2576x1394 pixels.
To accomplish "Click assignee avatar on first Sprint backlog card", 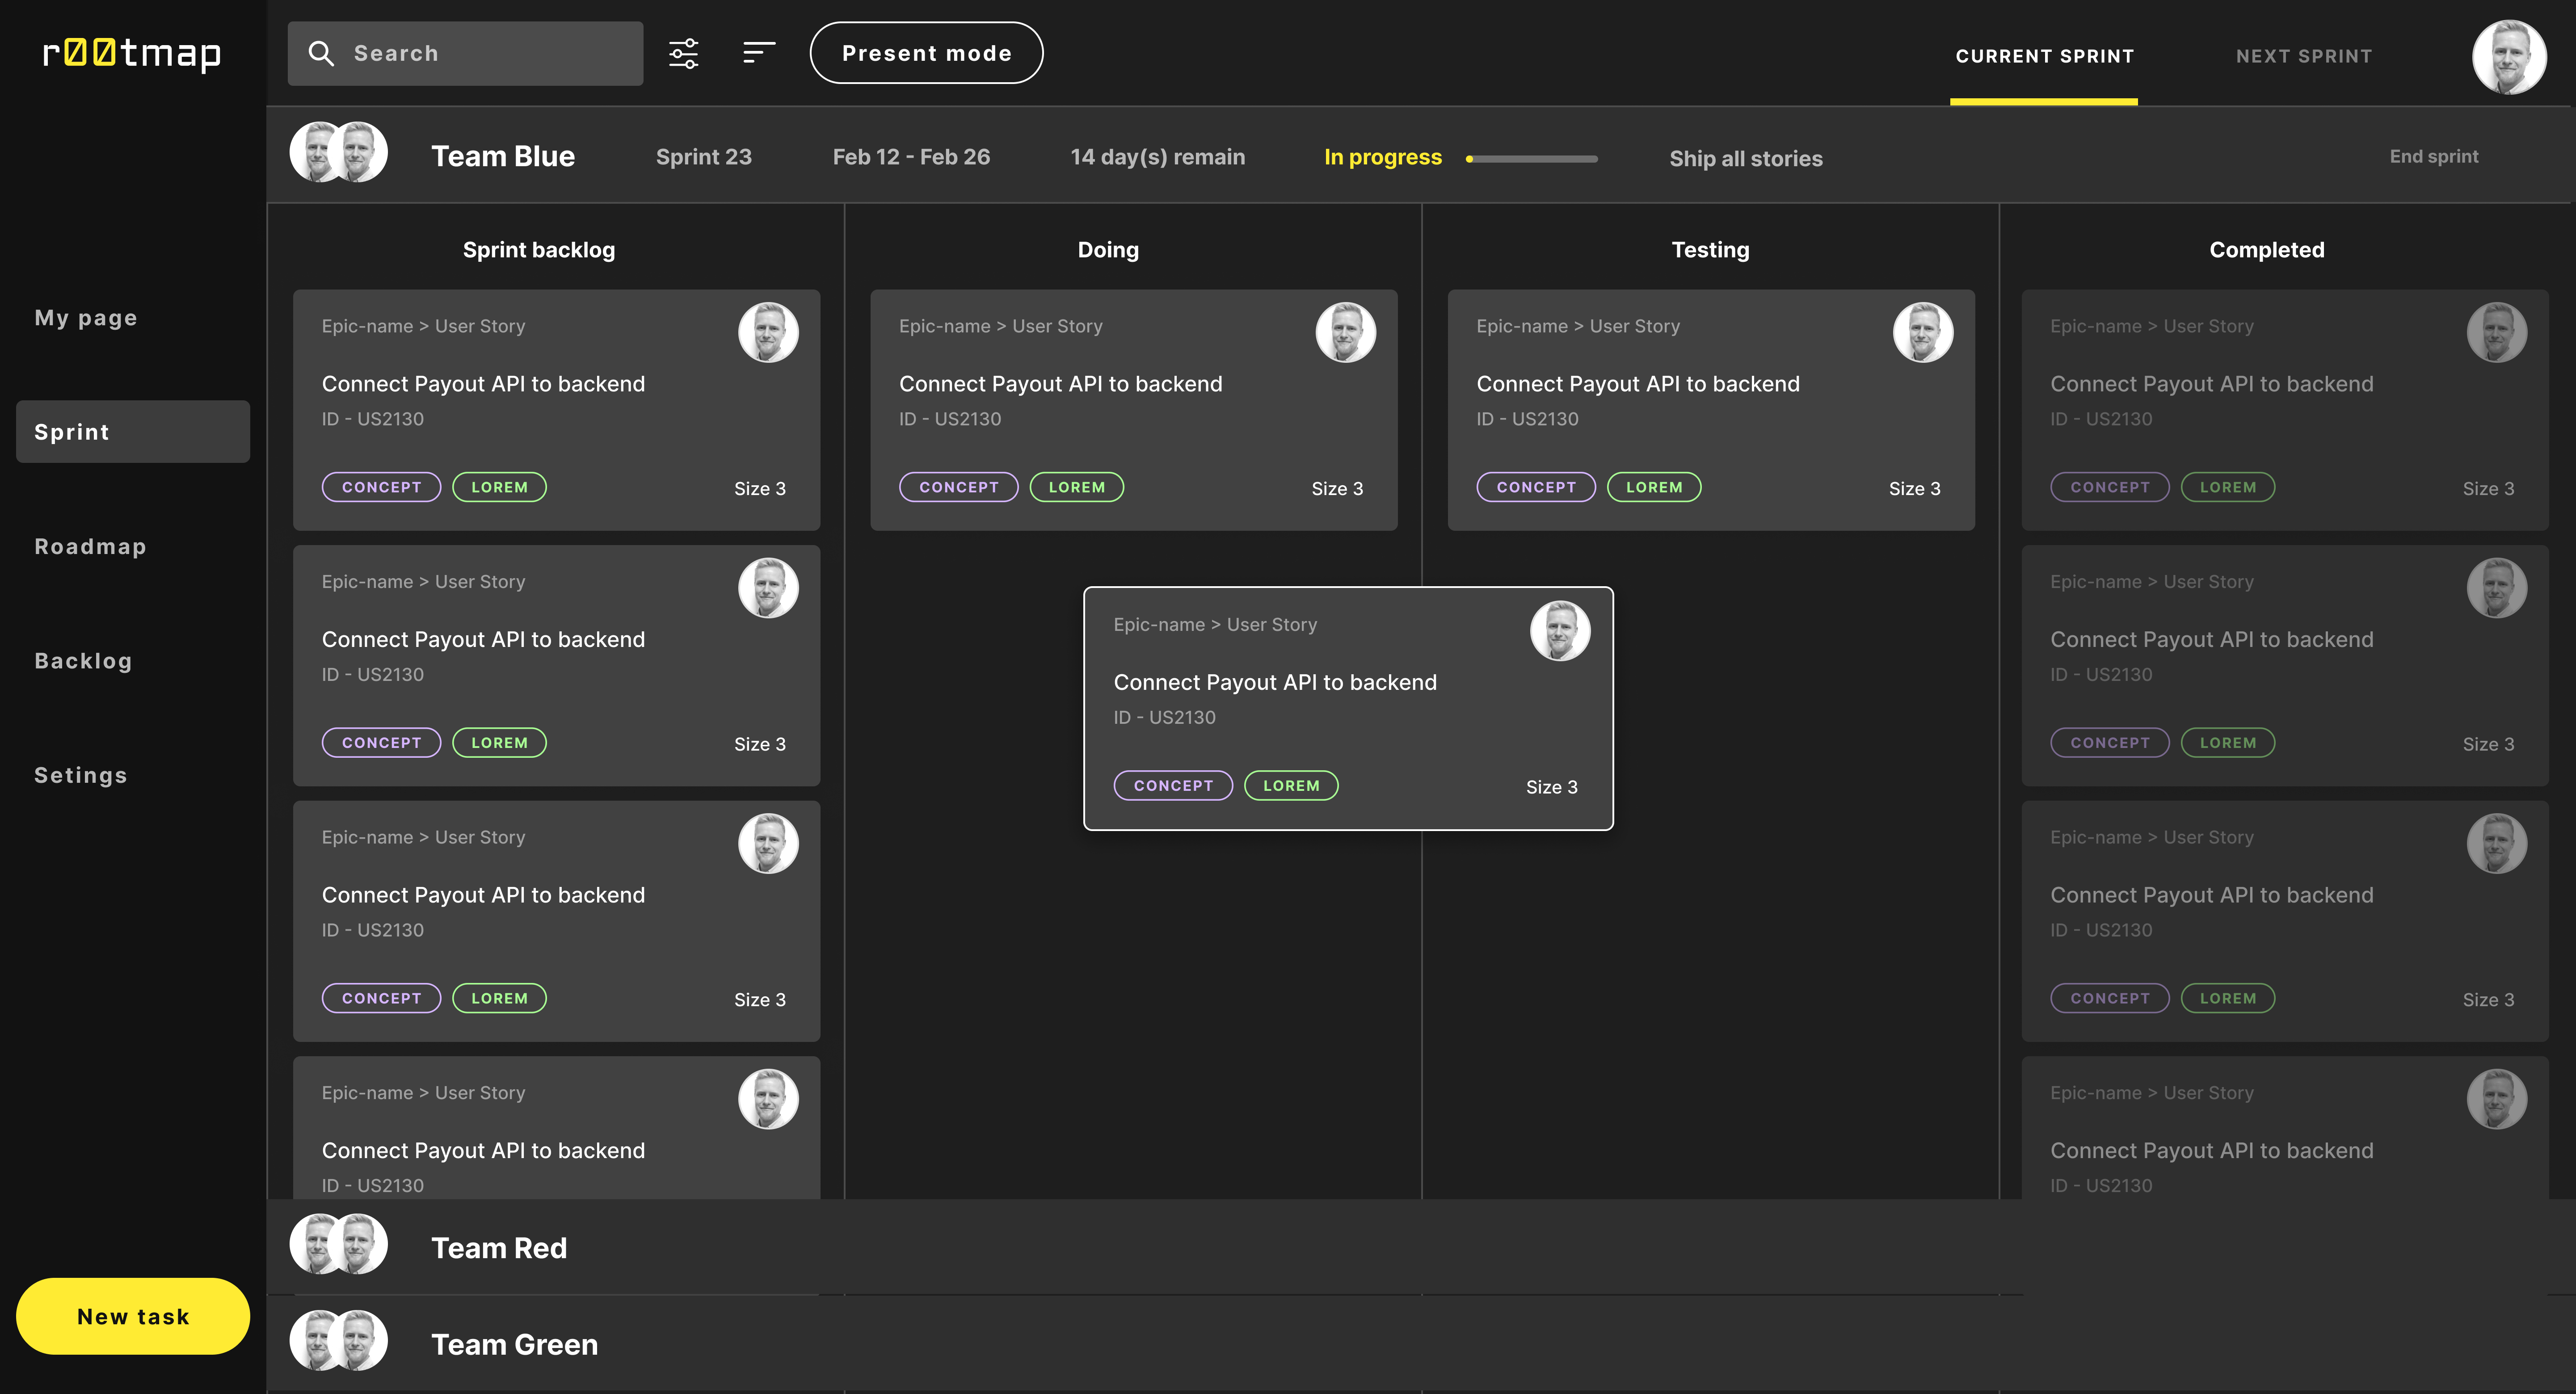I will (x=768, y=332).
